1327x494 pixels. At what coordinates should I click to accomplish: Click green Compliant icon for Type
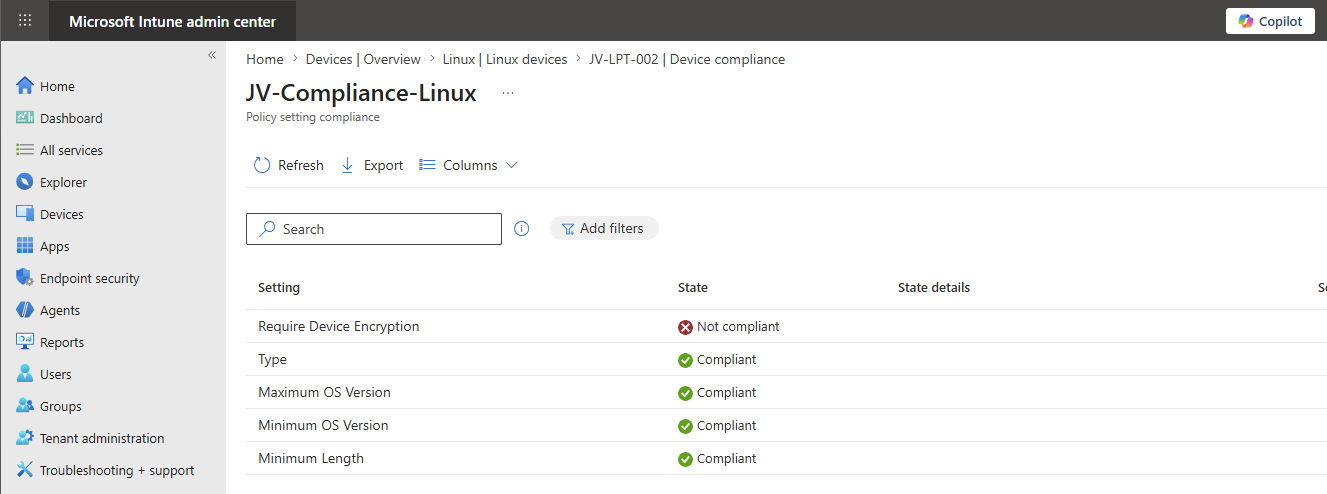(685, 360)
